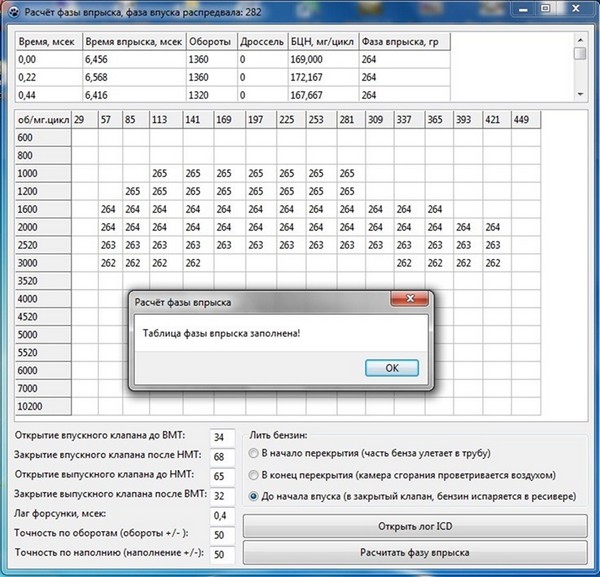The height and width of the screenshot is (577, 600).
Task: Click column header 337 in phase table
Action: (409, 120)
